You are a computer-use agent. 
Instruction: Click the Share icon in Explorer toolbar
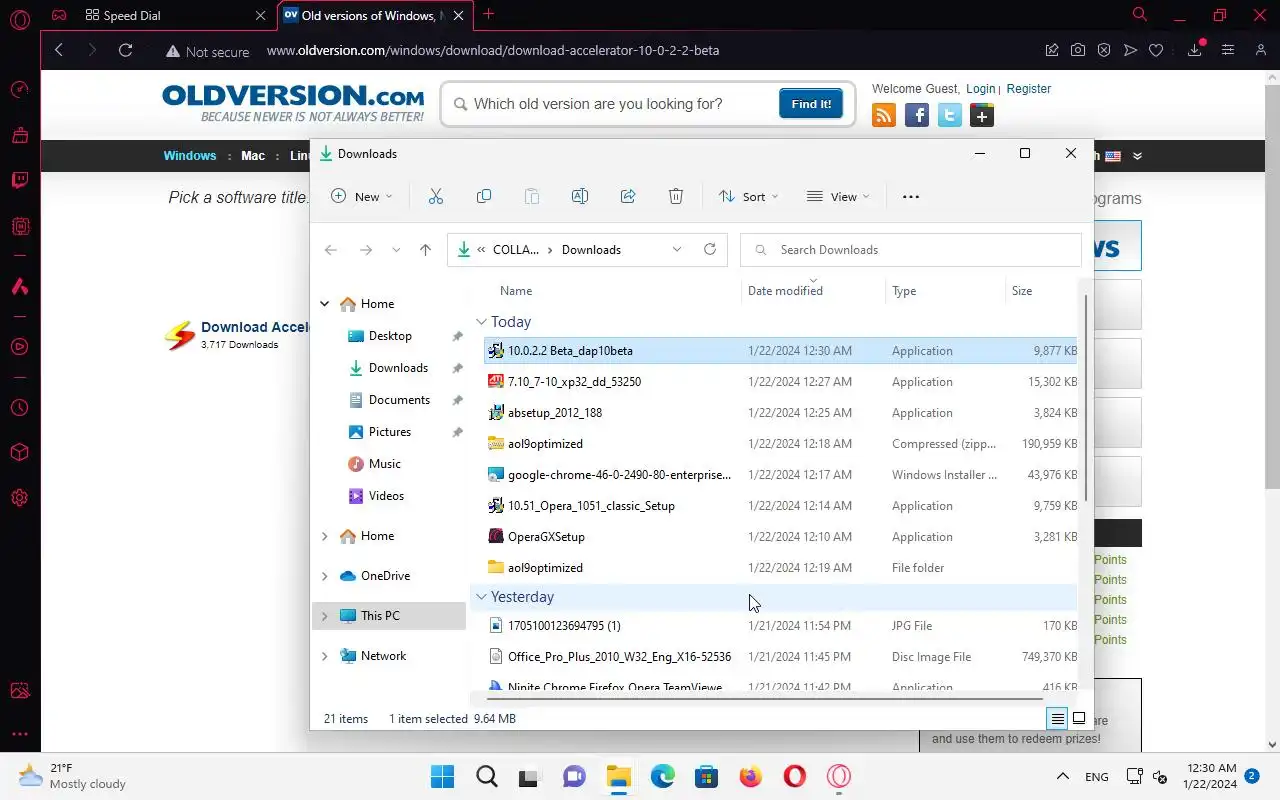628,197
